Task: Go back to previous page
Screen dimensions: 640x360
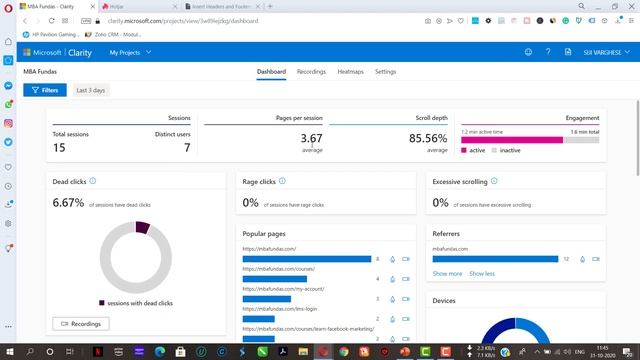Action: 25,21
